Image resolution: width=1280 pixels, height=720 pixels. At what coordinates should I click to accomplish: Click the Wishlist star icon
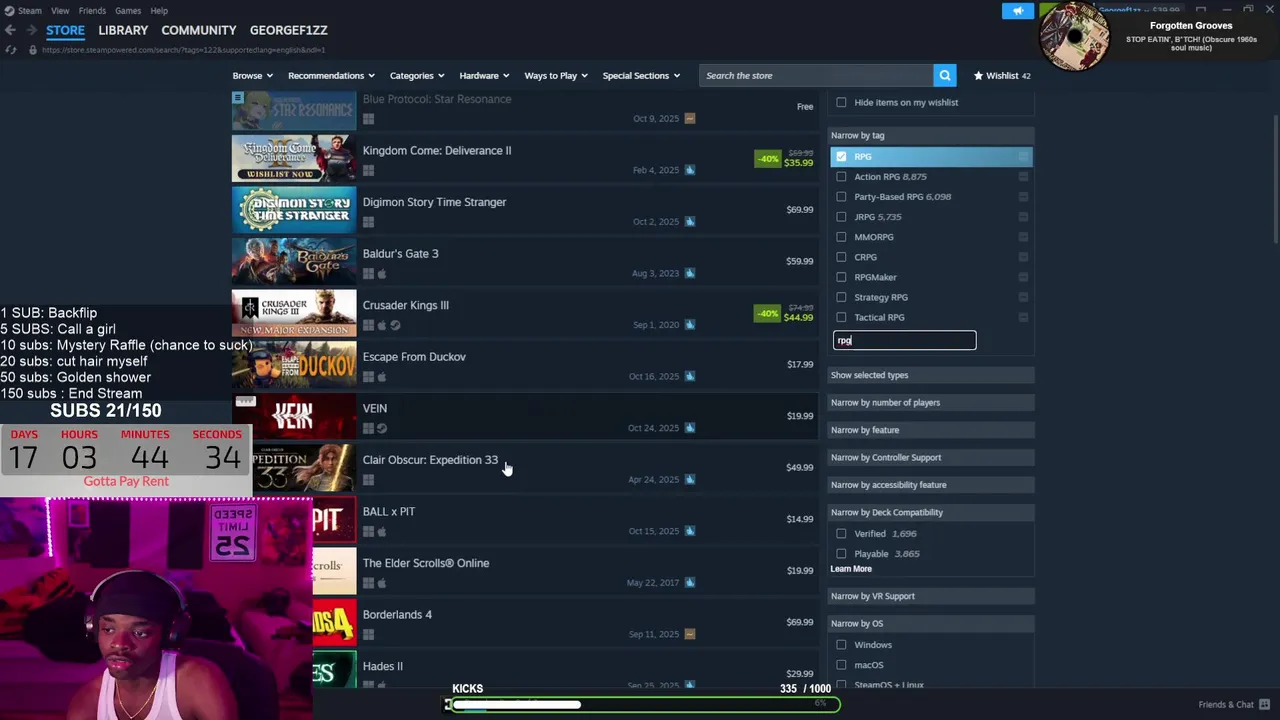point(978,75)
